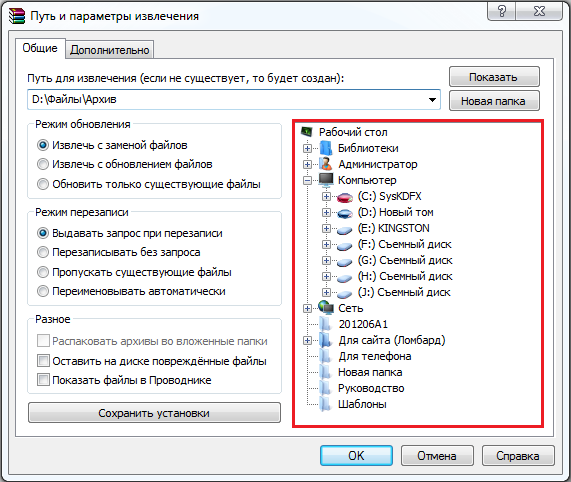The width and height of the screenshot is (571, 482).
Task: Open the extraction path dropdown arrow
Action: click(432, 99)
